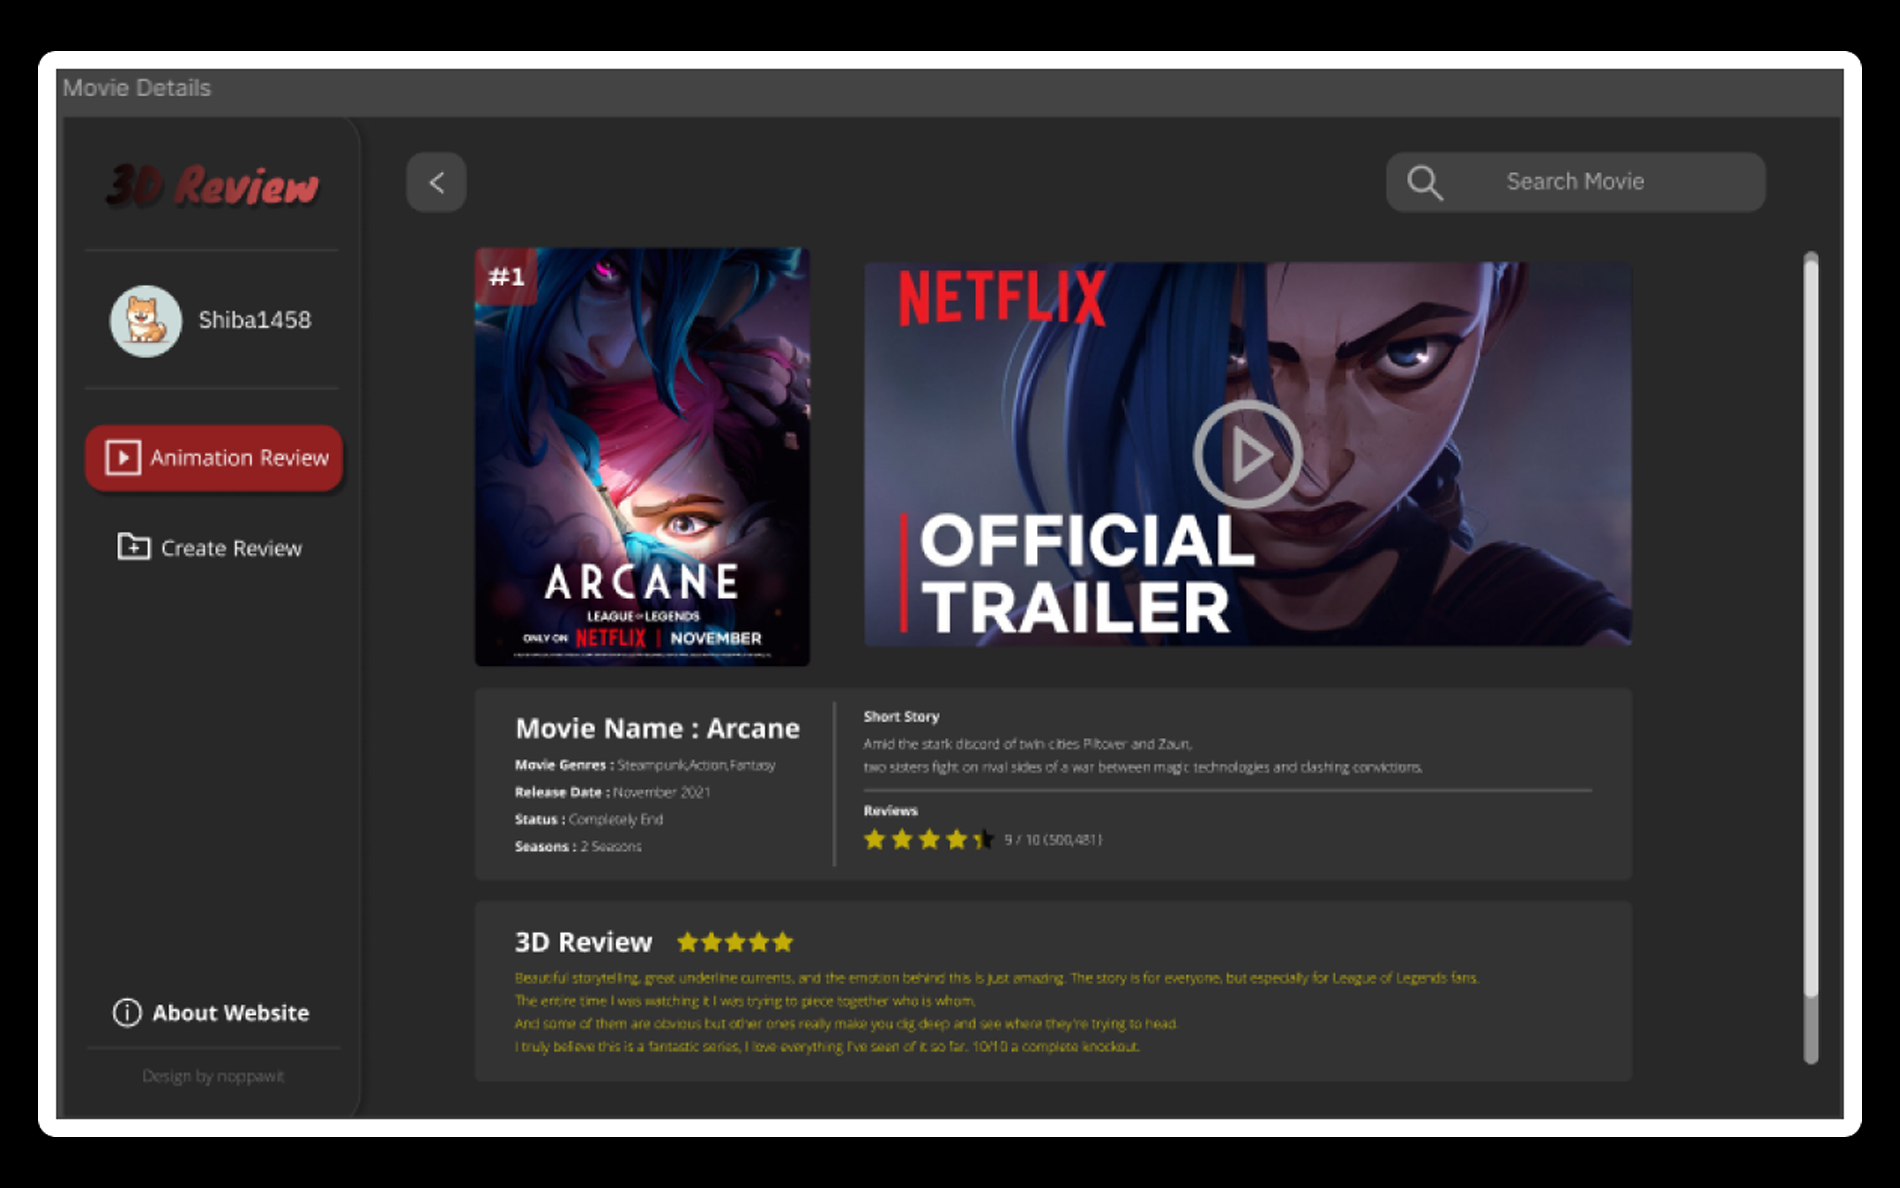
Task: Click the Movie Details window title
Action: pyautogui.click(x=137, y=88)
